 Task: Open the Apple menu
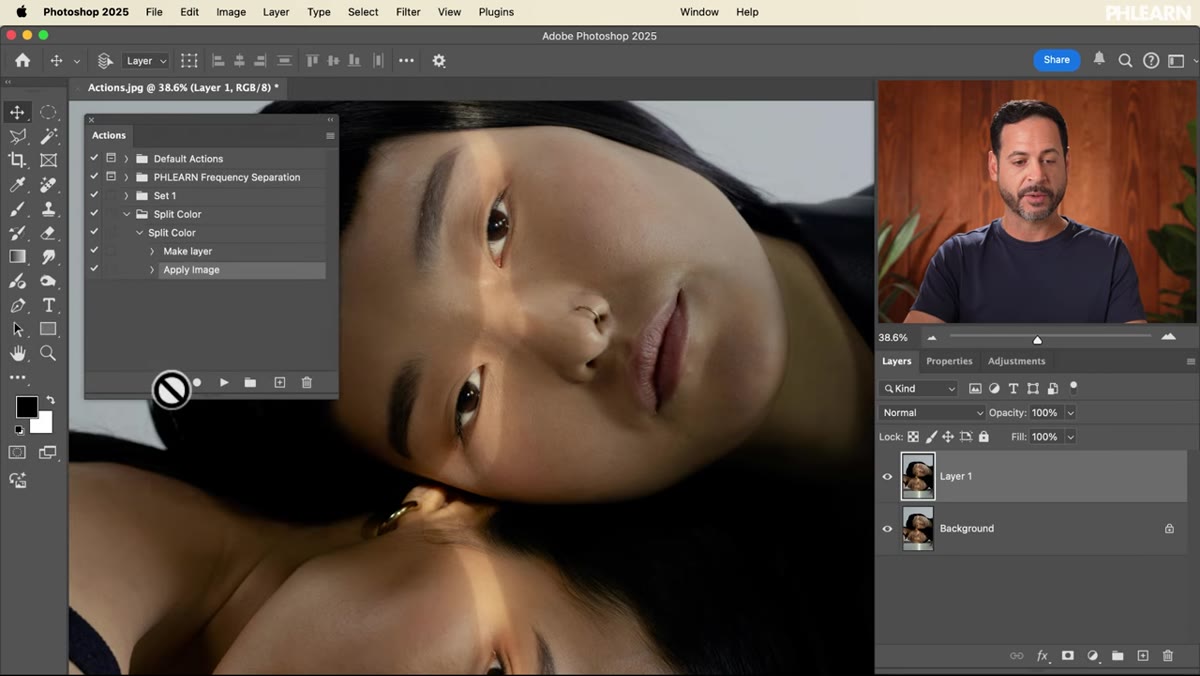coord(22,12)
